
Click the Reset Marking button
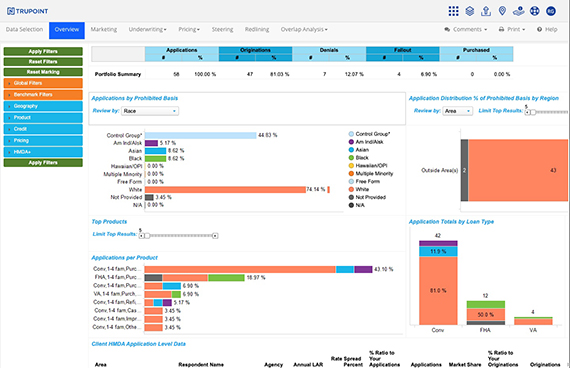coord(43,72)
